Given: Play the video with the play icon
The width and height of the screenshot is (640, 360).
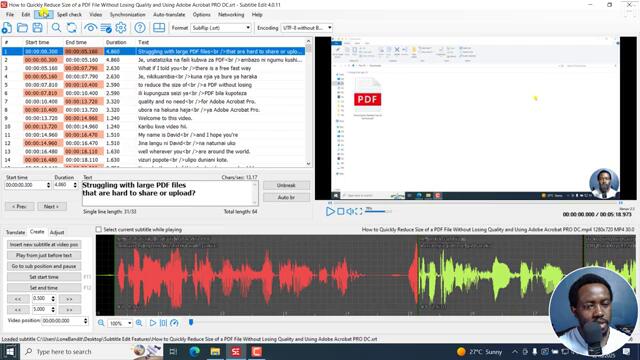Looking at the screenshot, I should [330, 211].
